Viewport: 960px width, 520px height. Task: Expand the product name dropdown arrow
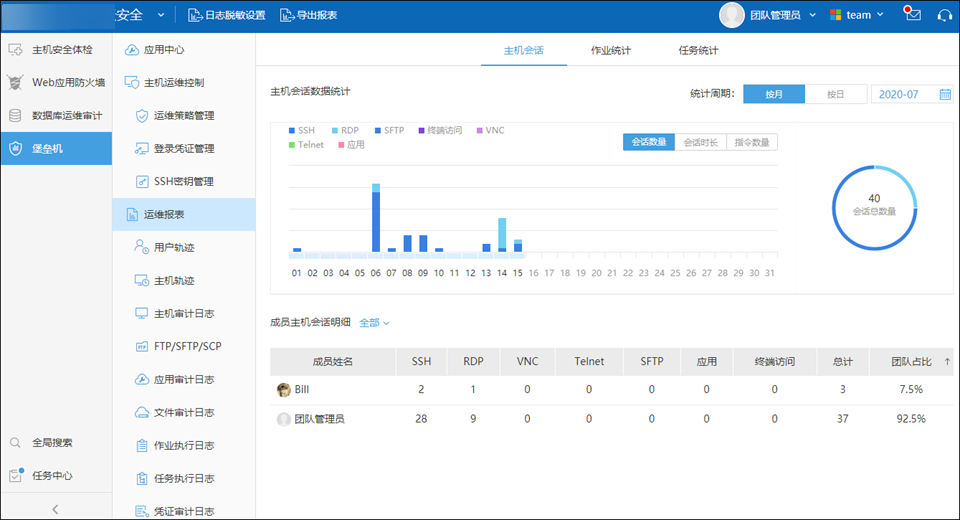(161, 15)
